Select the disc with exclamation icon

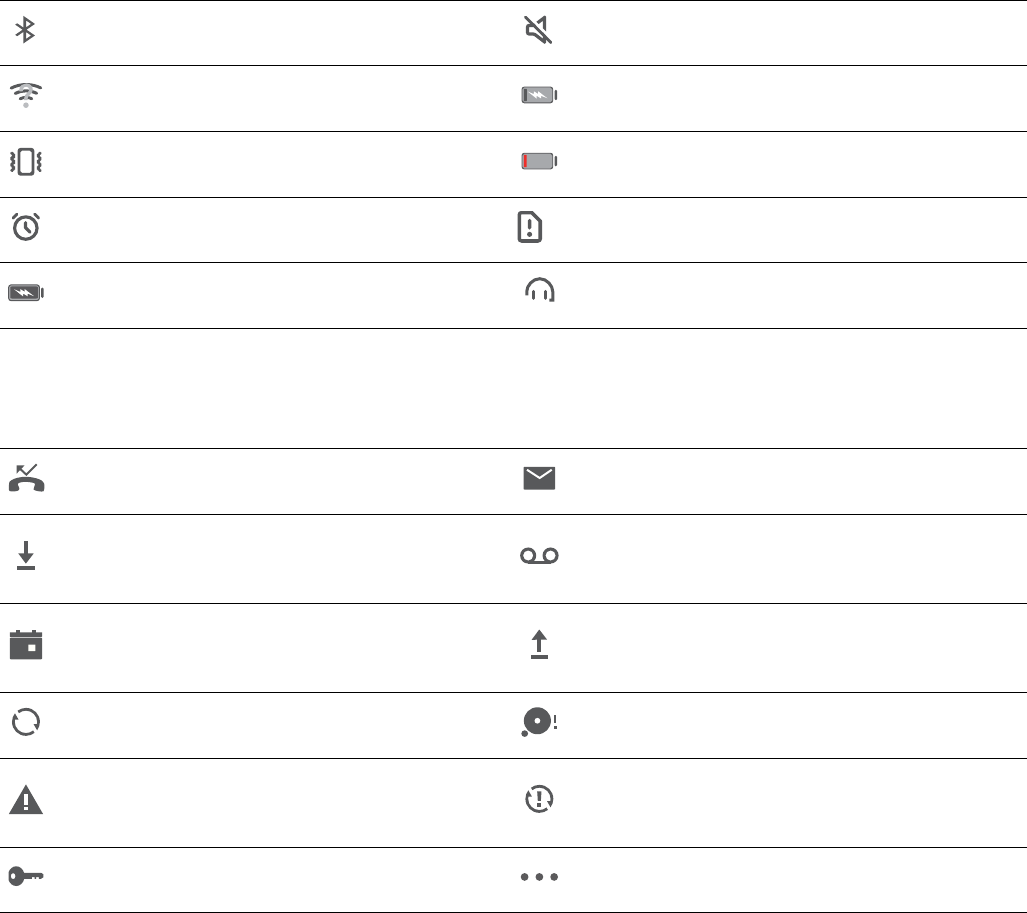click(x=539, y=722)
